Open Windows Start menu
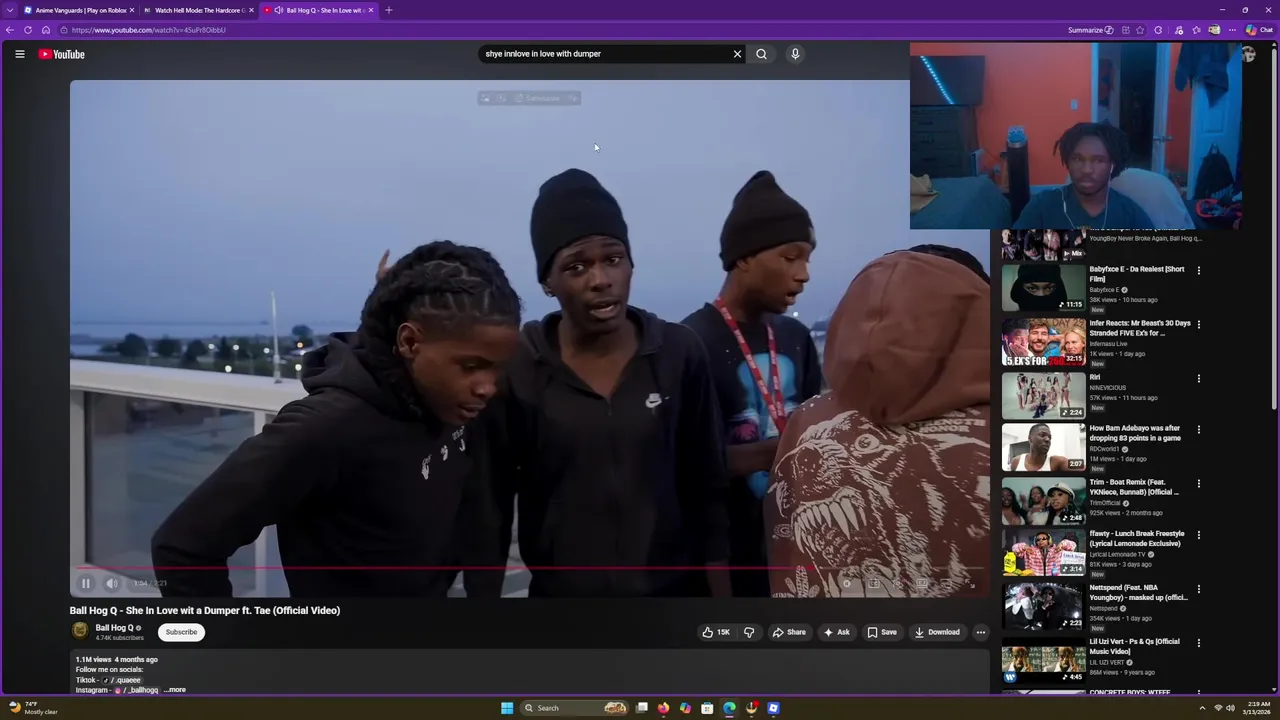 point(507,708)
